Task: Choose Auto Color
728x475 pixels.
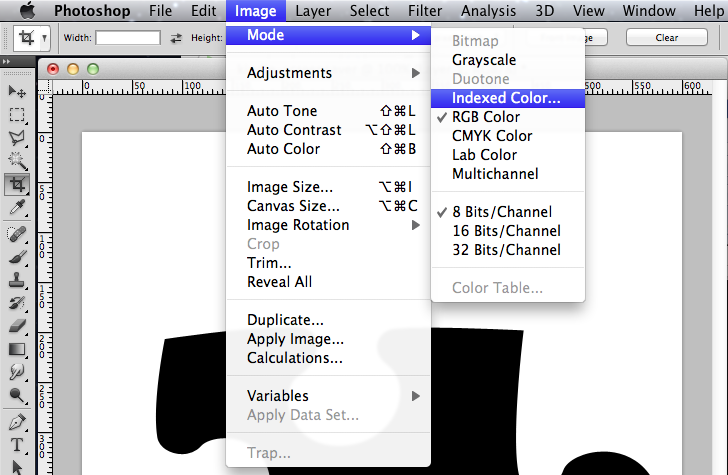Action: [329, 149]
